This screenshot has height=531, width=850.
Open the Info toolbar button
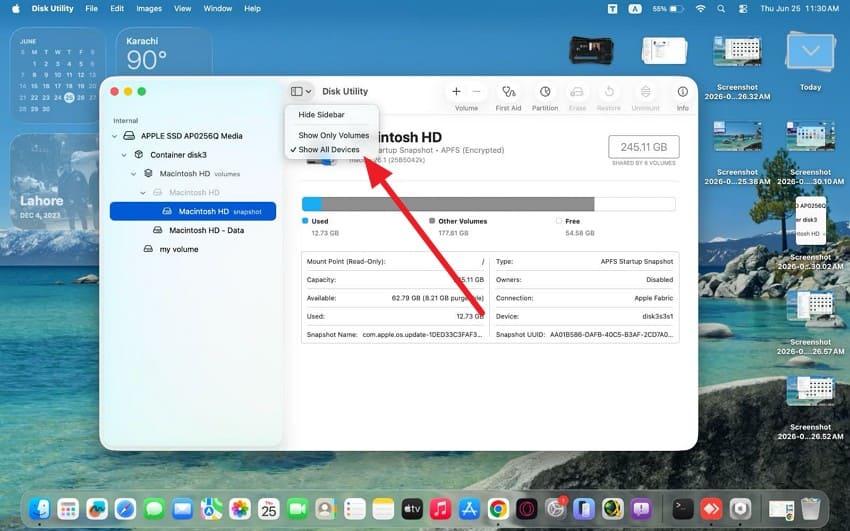click(x=682, y=92)
